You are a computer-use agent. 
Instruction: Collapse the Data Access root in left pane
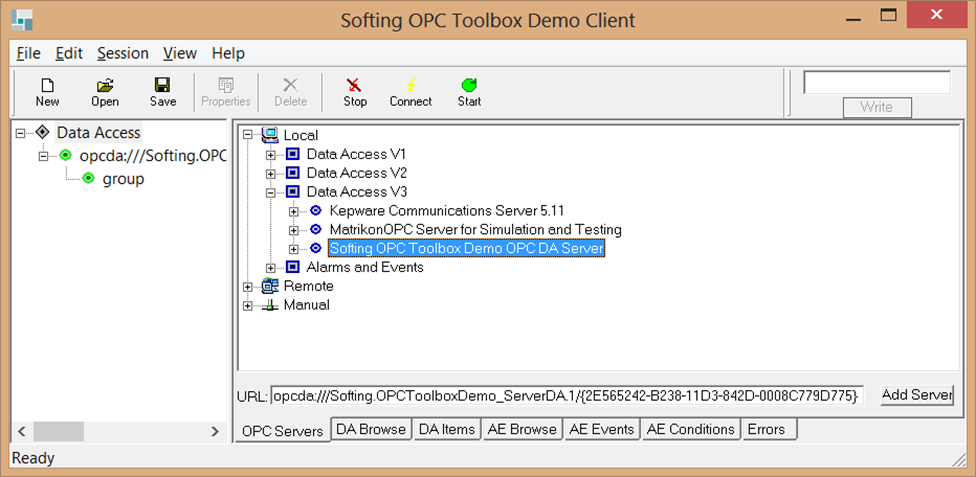click(x=21, y=133)
